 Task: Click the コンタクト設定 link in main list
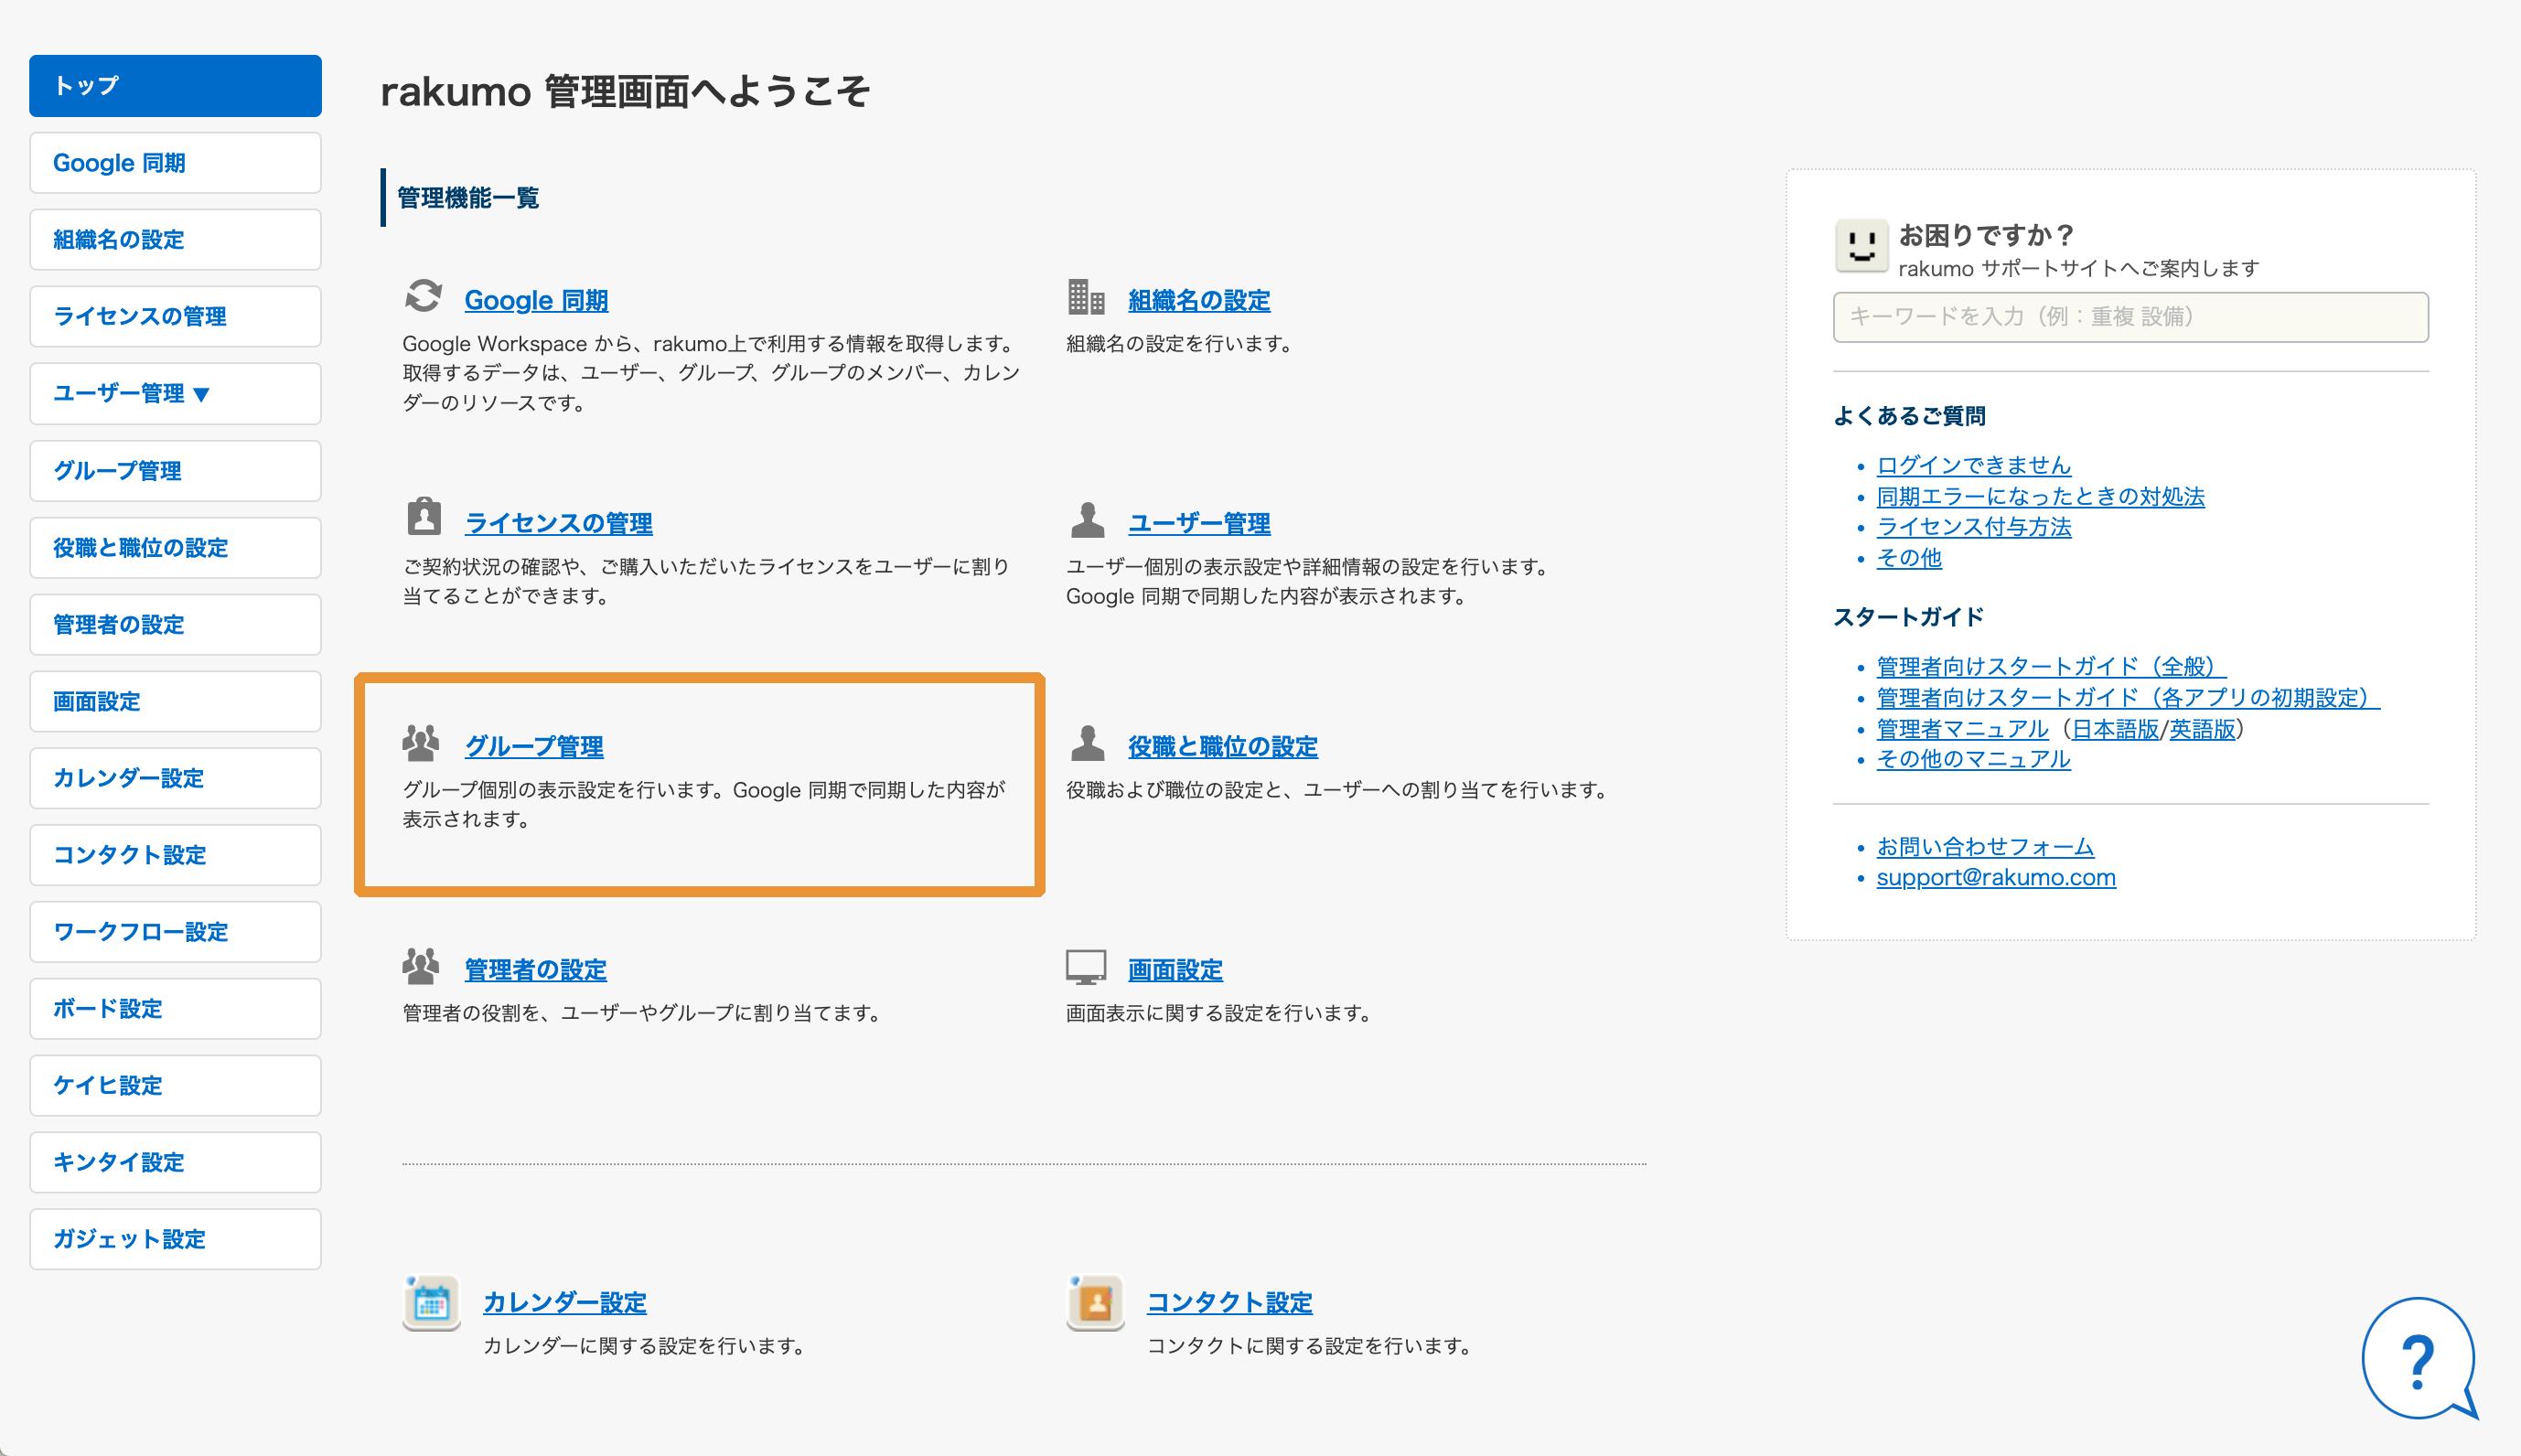1229,1302
